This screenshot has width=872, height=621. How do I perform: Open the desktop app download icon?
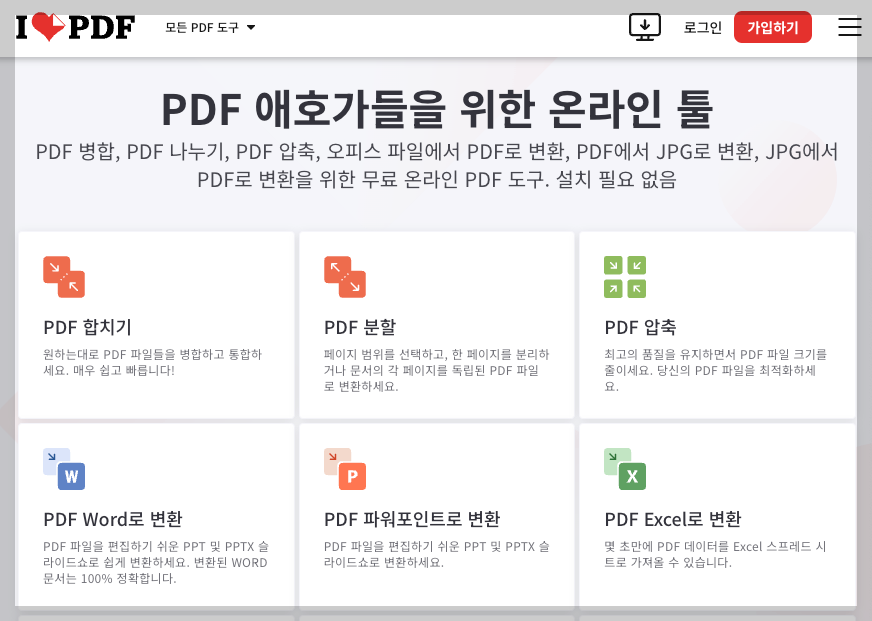pos(644,27)
